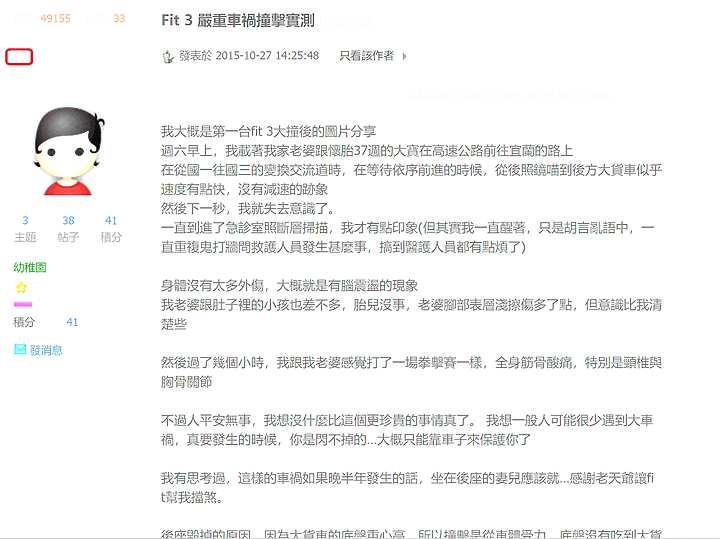Click the title Fit 3 嚴重車禍撞擊實測
Image resolution: width=720 pixels, height=539 pixels.
[x=238, y=20]
